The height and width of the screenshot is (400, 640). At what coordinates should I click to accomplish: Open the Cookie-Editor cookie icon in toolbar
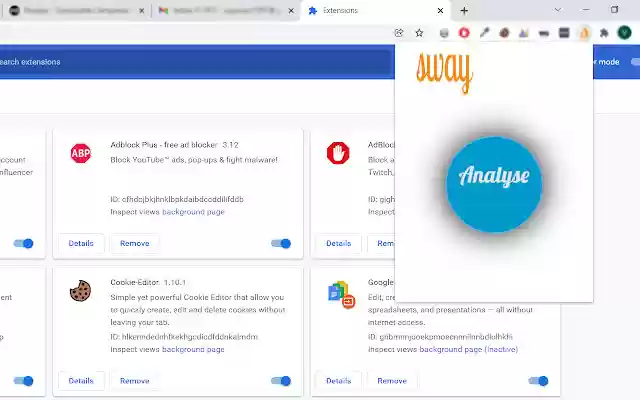pyautogui.click(x=504, y=33)
